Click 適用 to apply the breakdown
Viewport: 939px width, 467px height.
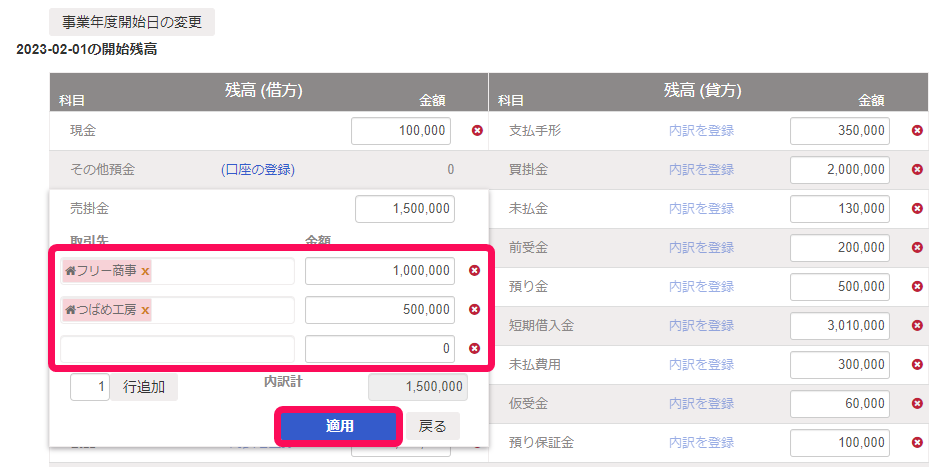338,426
